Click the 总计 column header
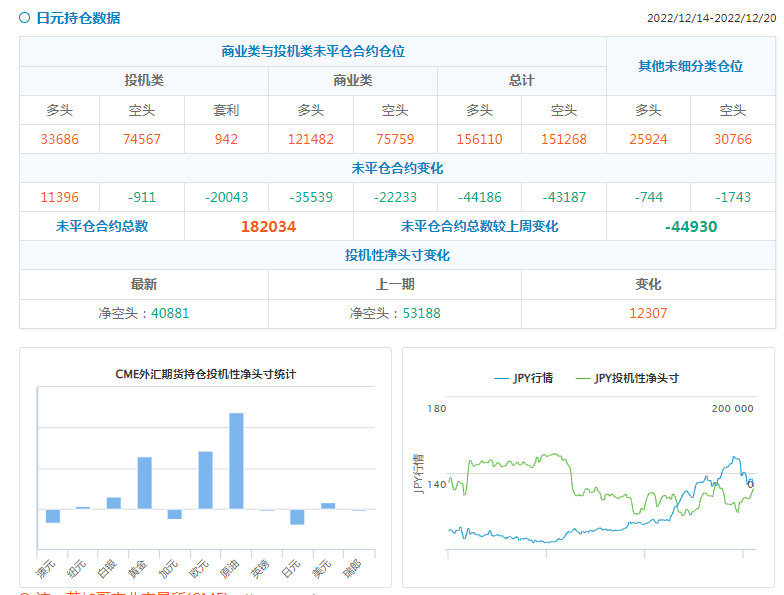Image resolution: width=784 pixels, height=595 pixels. [521, 81]
